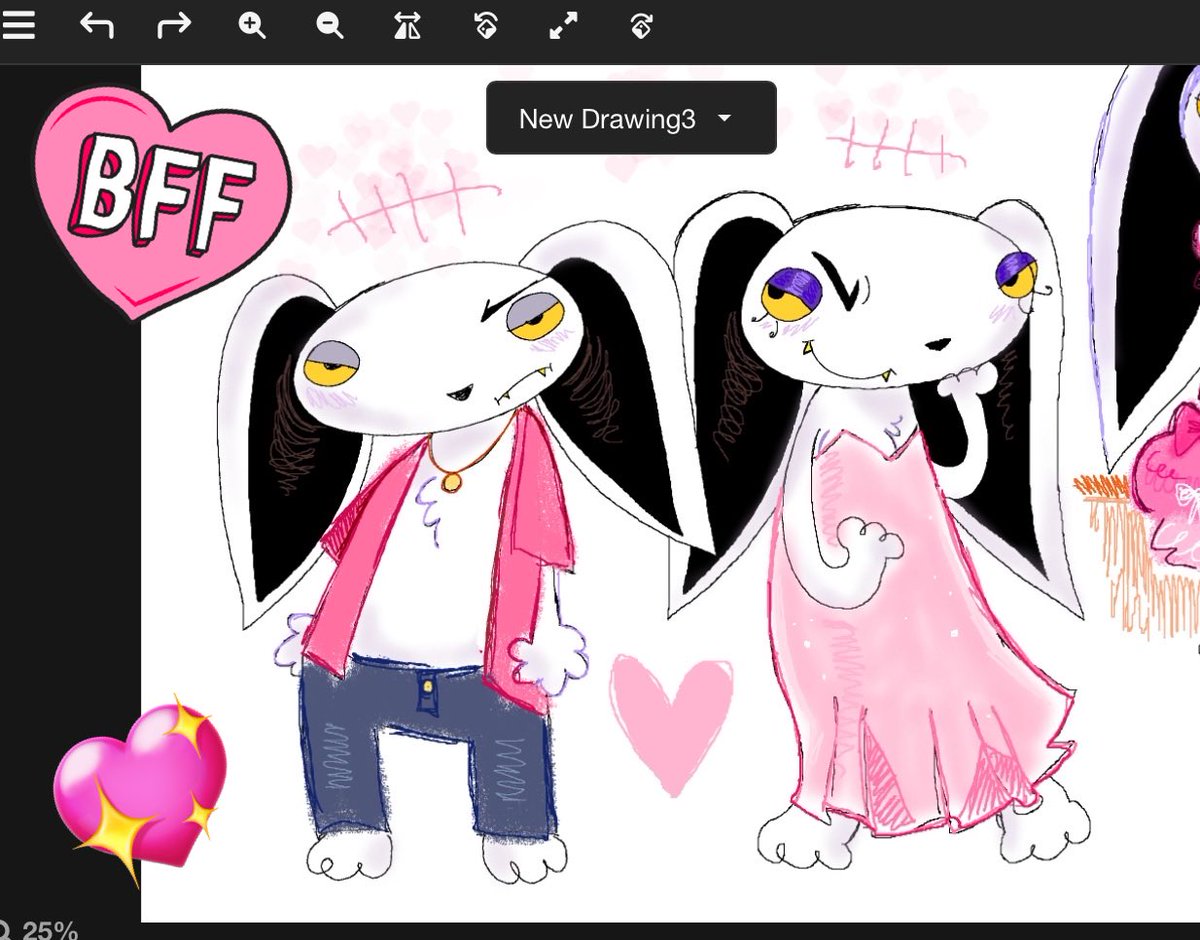This screenshot has height=940, width=1200.
Task: Undo the last stroke
Action: click(96, 26)
